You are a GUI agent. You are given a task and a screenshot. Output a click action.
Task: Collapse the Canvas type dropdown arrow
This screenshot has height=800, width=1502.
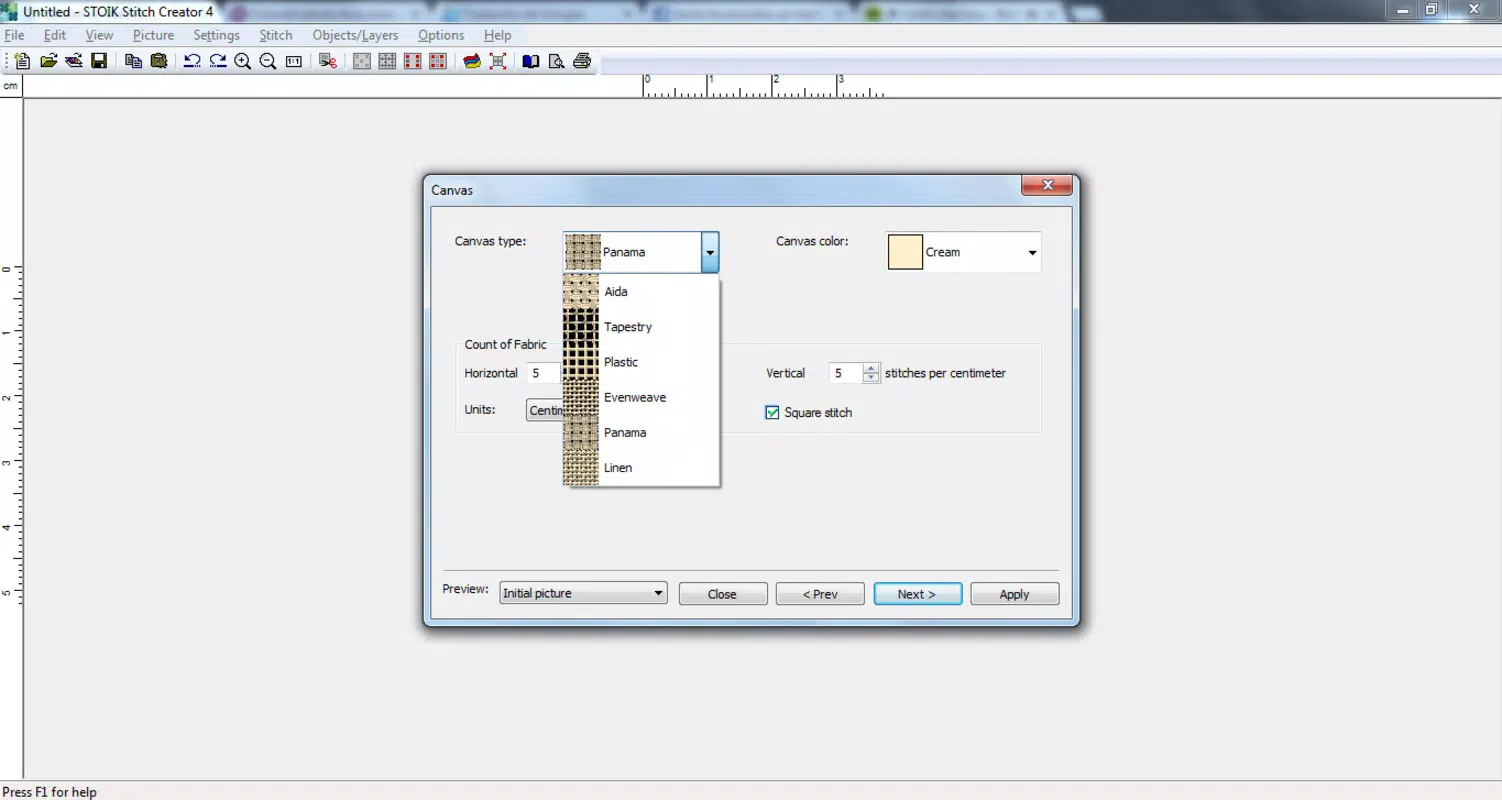click(x=709, y=253)
